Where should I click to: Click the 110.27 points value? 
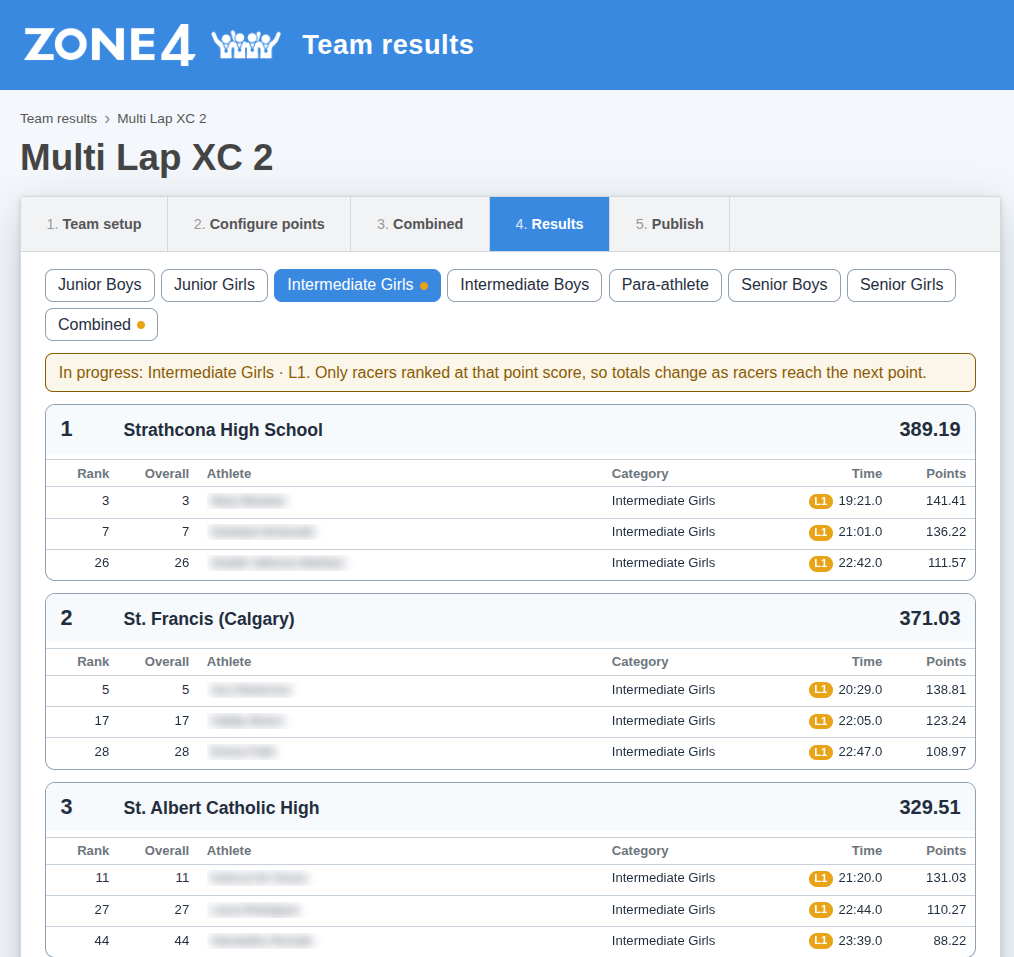pyautogui.click(x=946, y=909)
